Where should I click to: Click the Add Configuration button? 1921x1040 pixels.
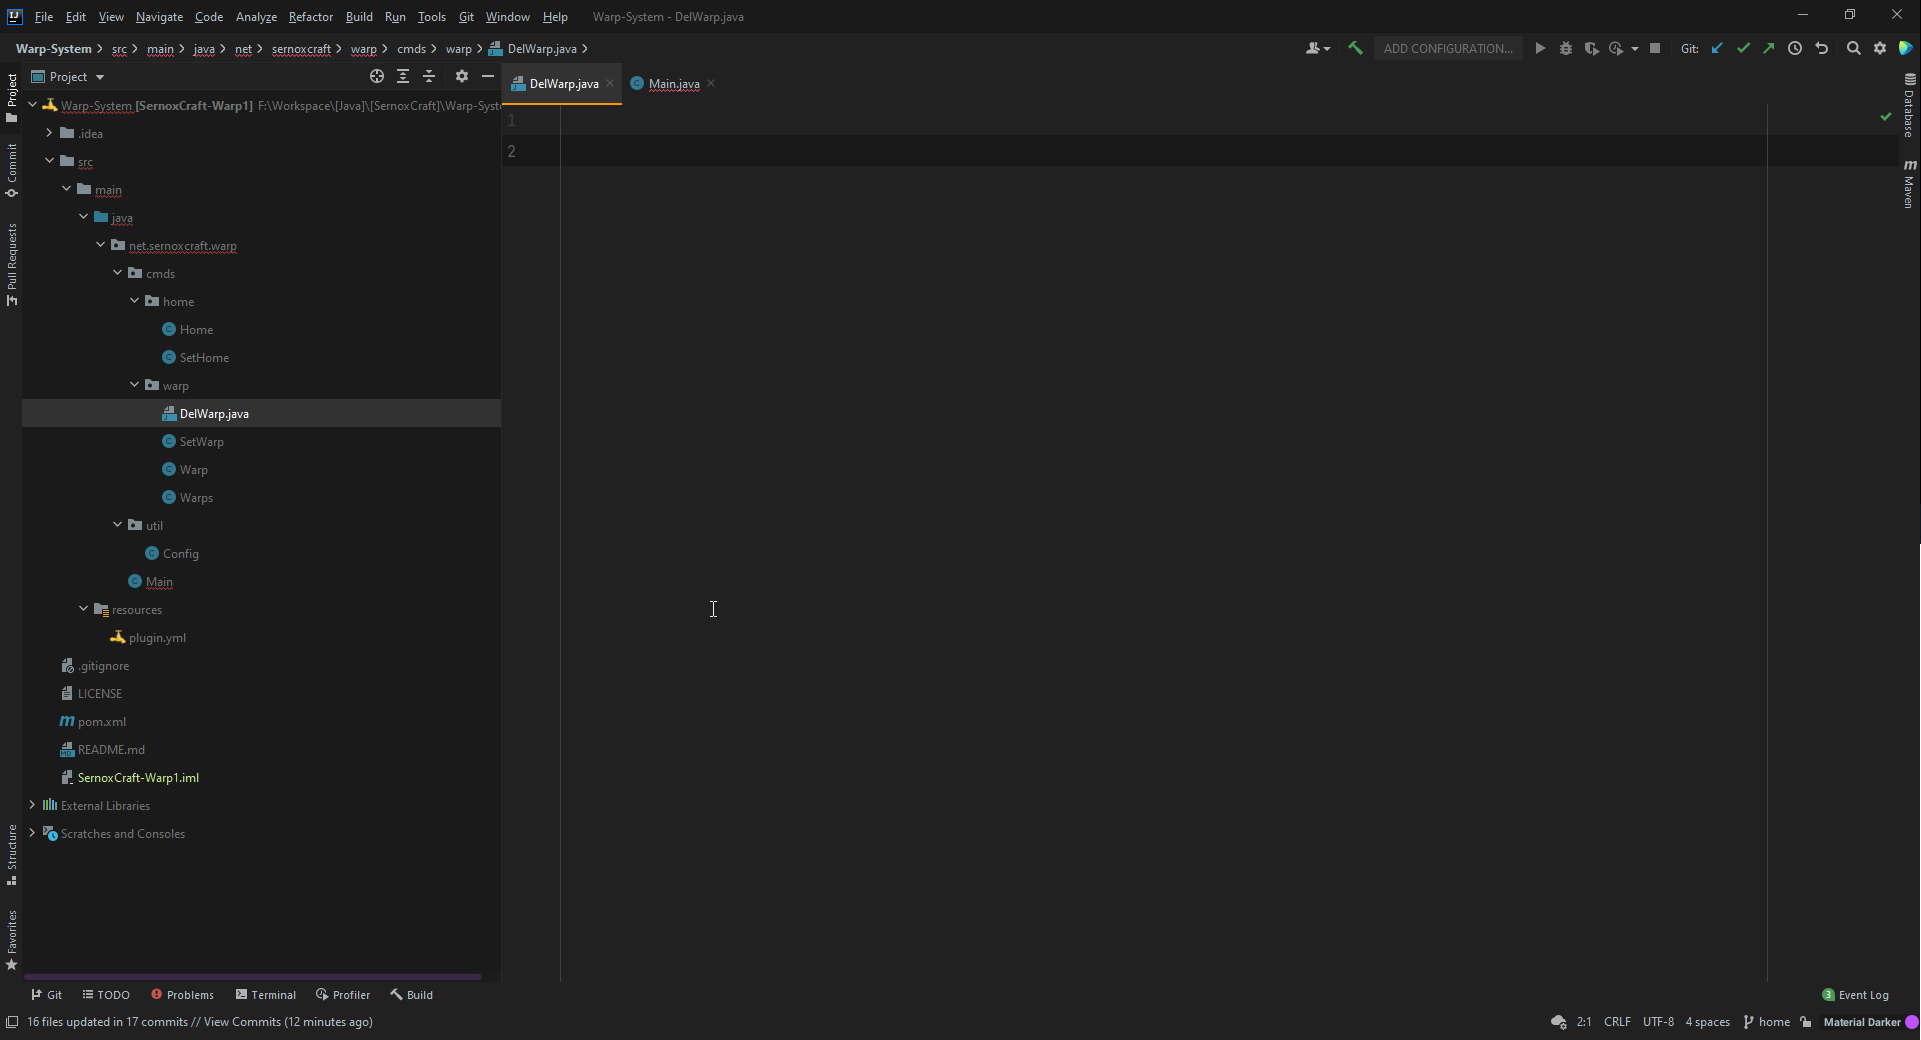point(1447,48)
